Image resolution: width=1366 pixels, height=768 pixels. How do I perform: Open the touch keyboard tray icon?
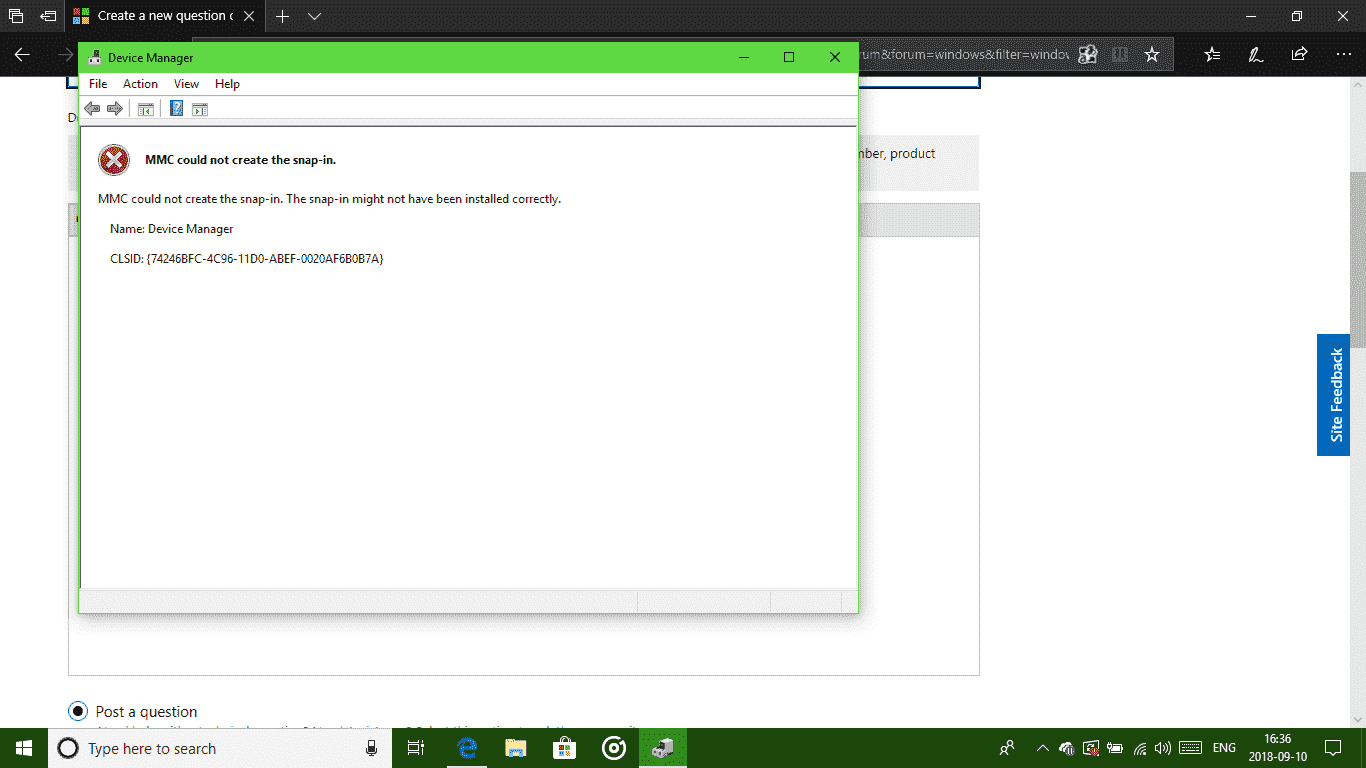pyautogui.click(x=1190, y=748)
